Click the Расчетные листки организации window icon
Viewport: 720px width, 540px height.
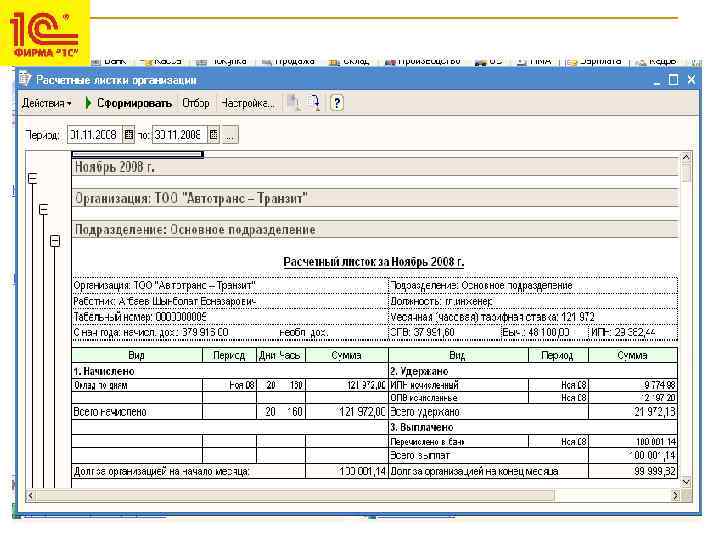tap(25, 79)
